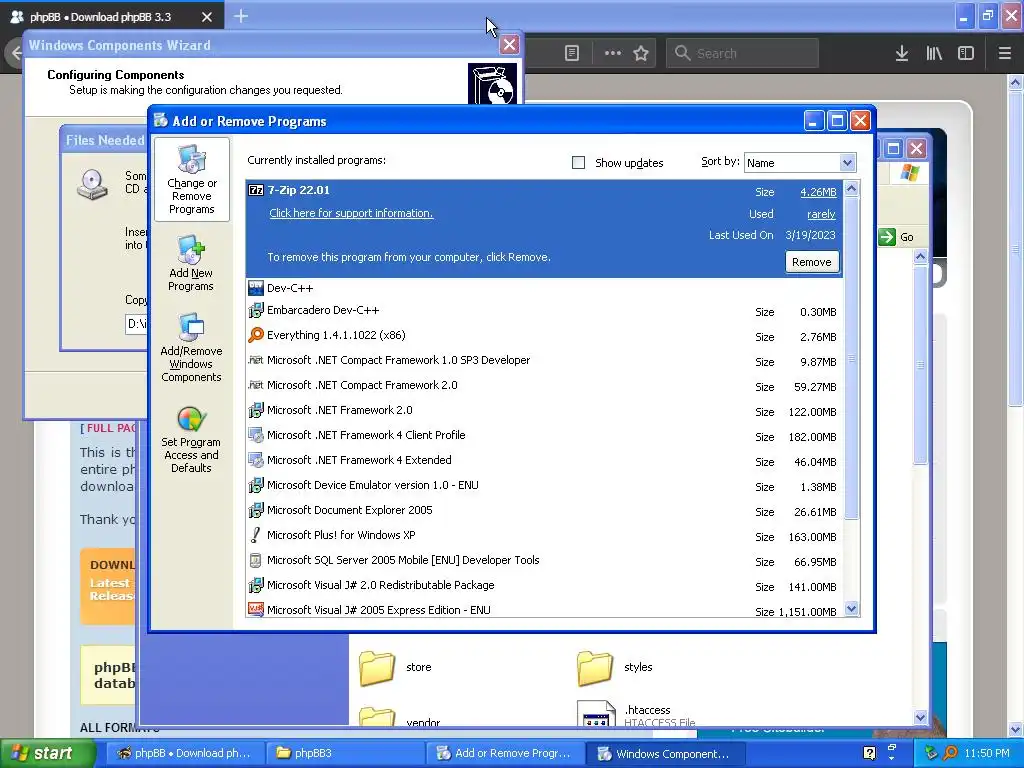Click Go button in explorer window
Screen dimensions: 1024x768
(x=897, y=237)
